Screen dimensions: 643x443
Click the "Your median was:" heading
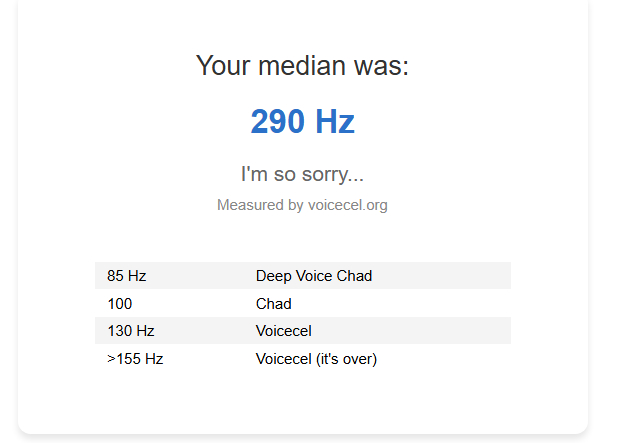click(x=302, y=67)
